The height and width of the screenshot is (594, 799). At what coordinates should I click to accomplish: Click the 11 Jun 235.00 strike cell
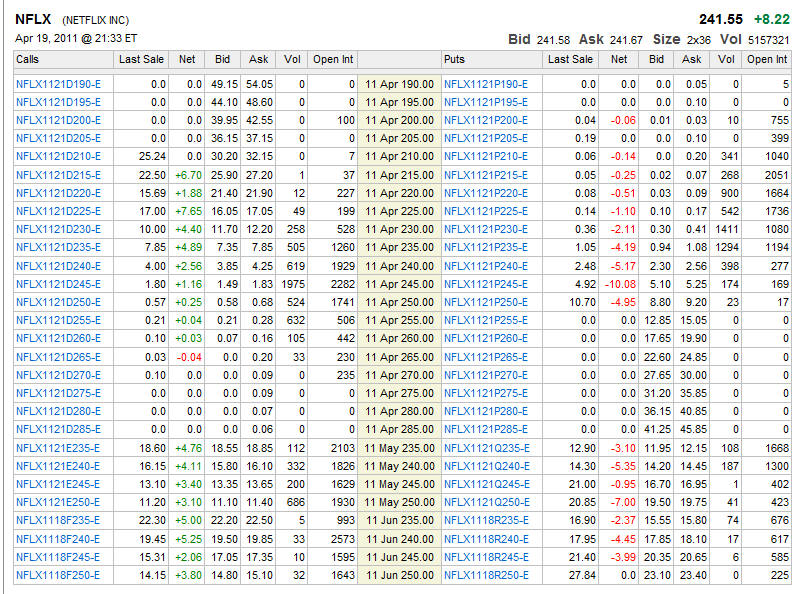[x=399, y=520]
